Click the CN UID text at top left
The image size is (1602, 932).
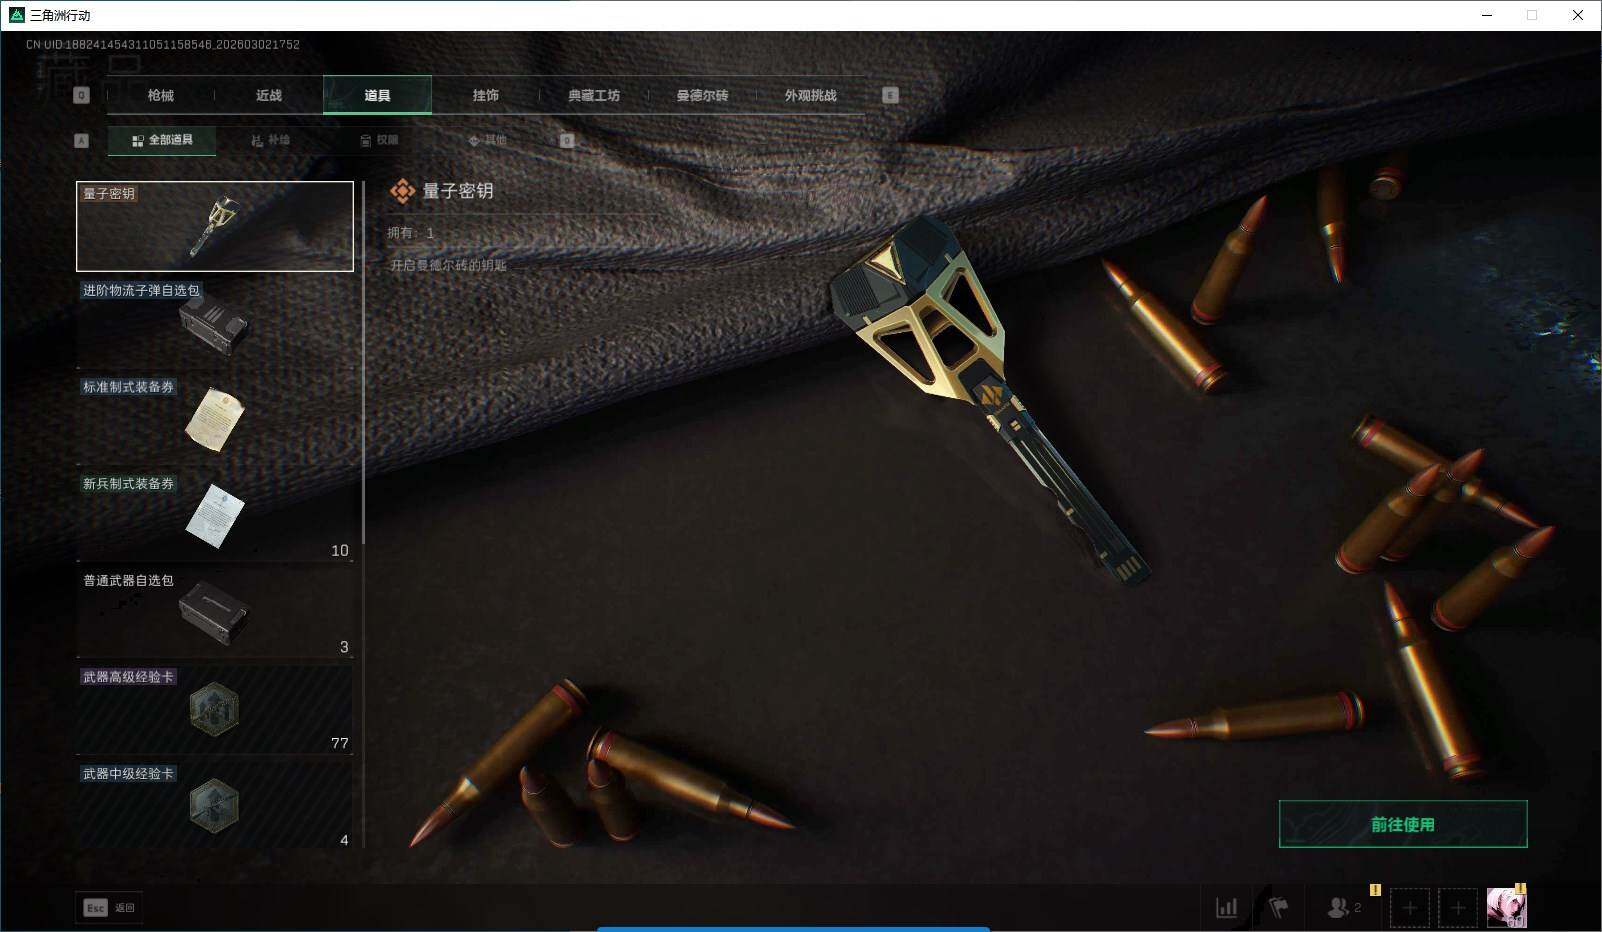pos(163,44)
